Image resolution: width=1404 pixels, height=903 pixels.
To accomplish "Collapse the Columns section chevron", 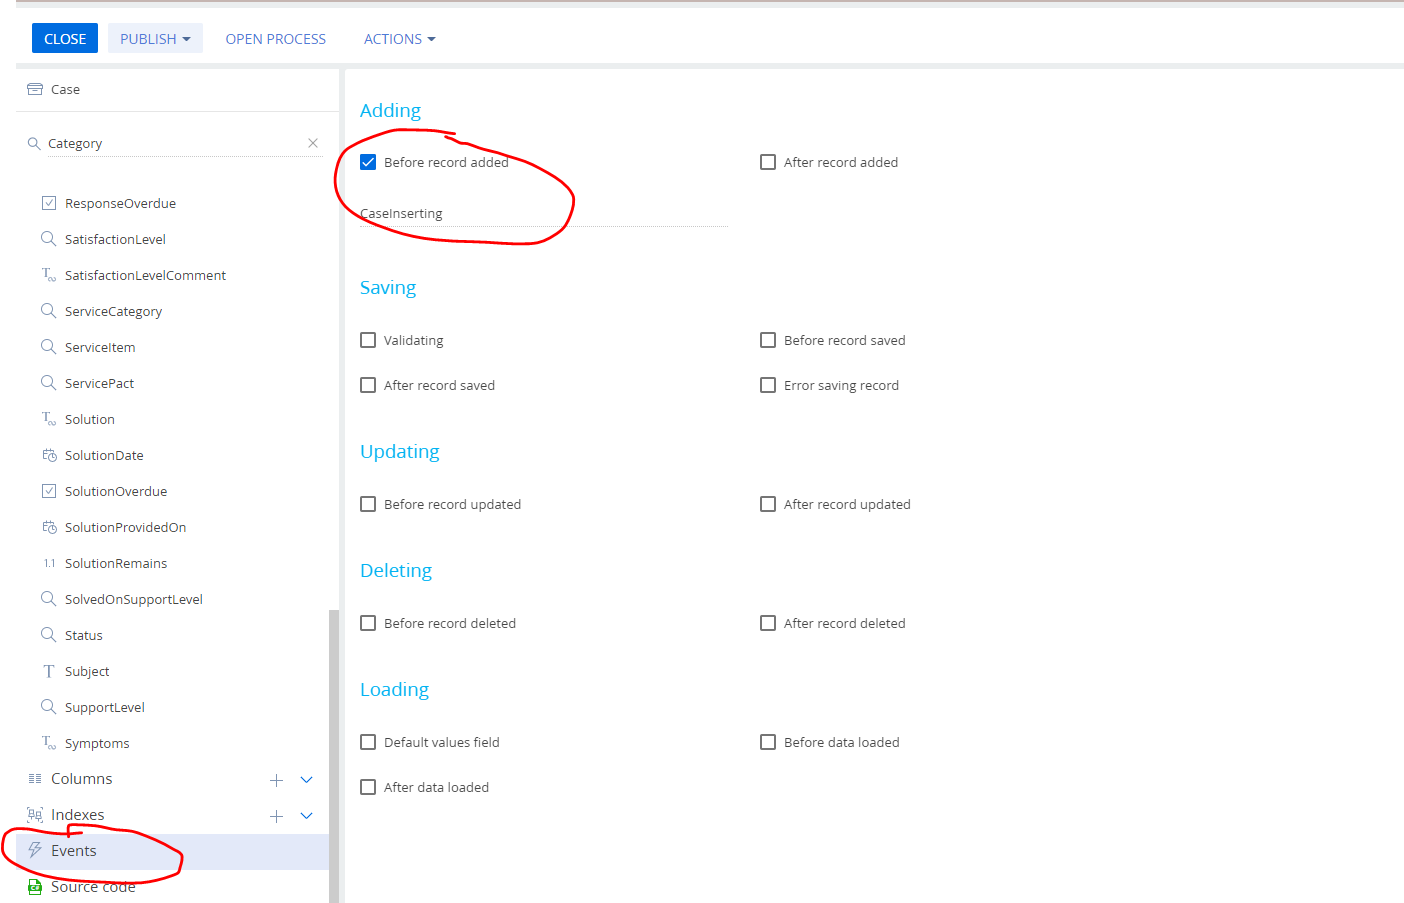I will pyautogui.click(x=306, y=779).
